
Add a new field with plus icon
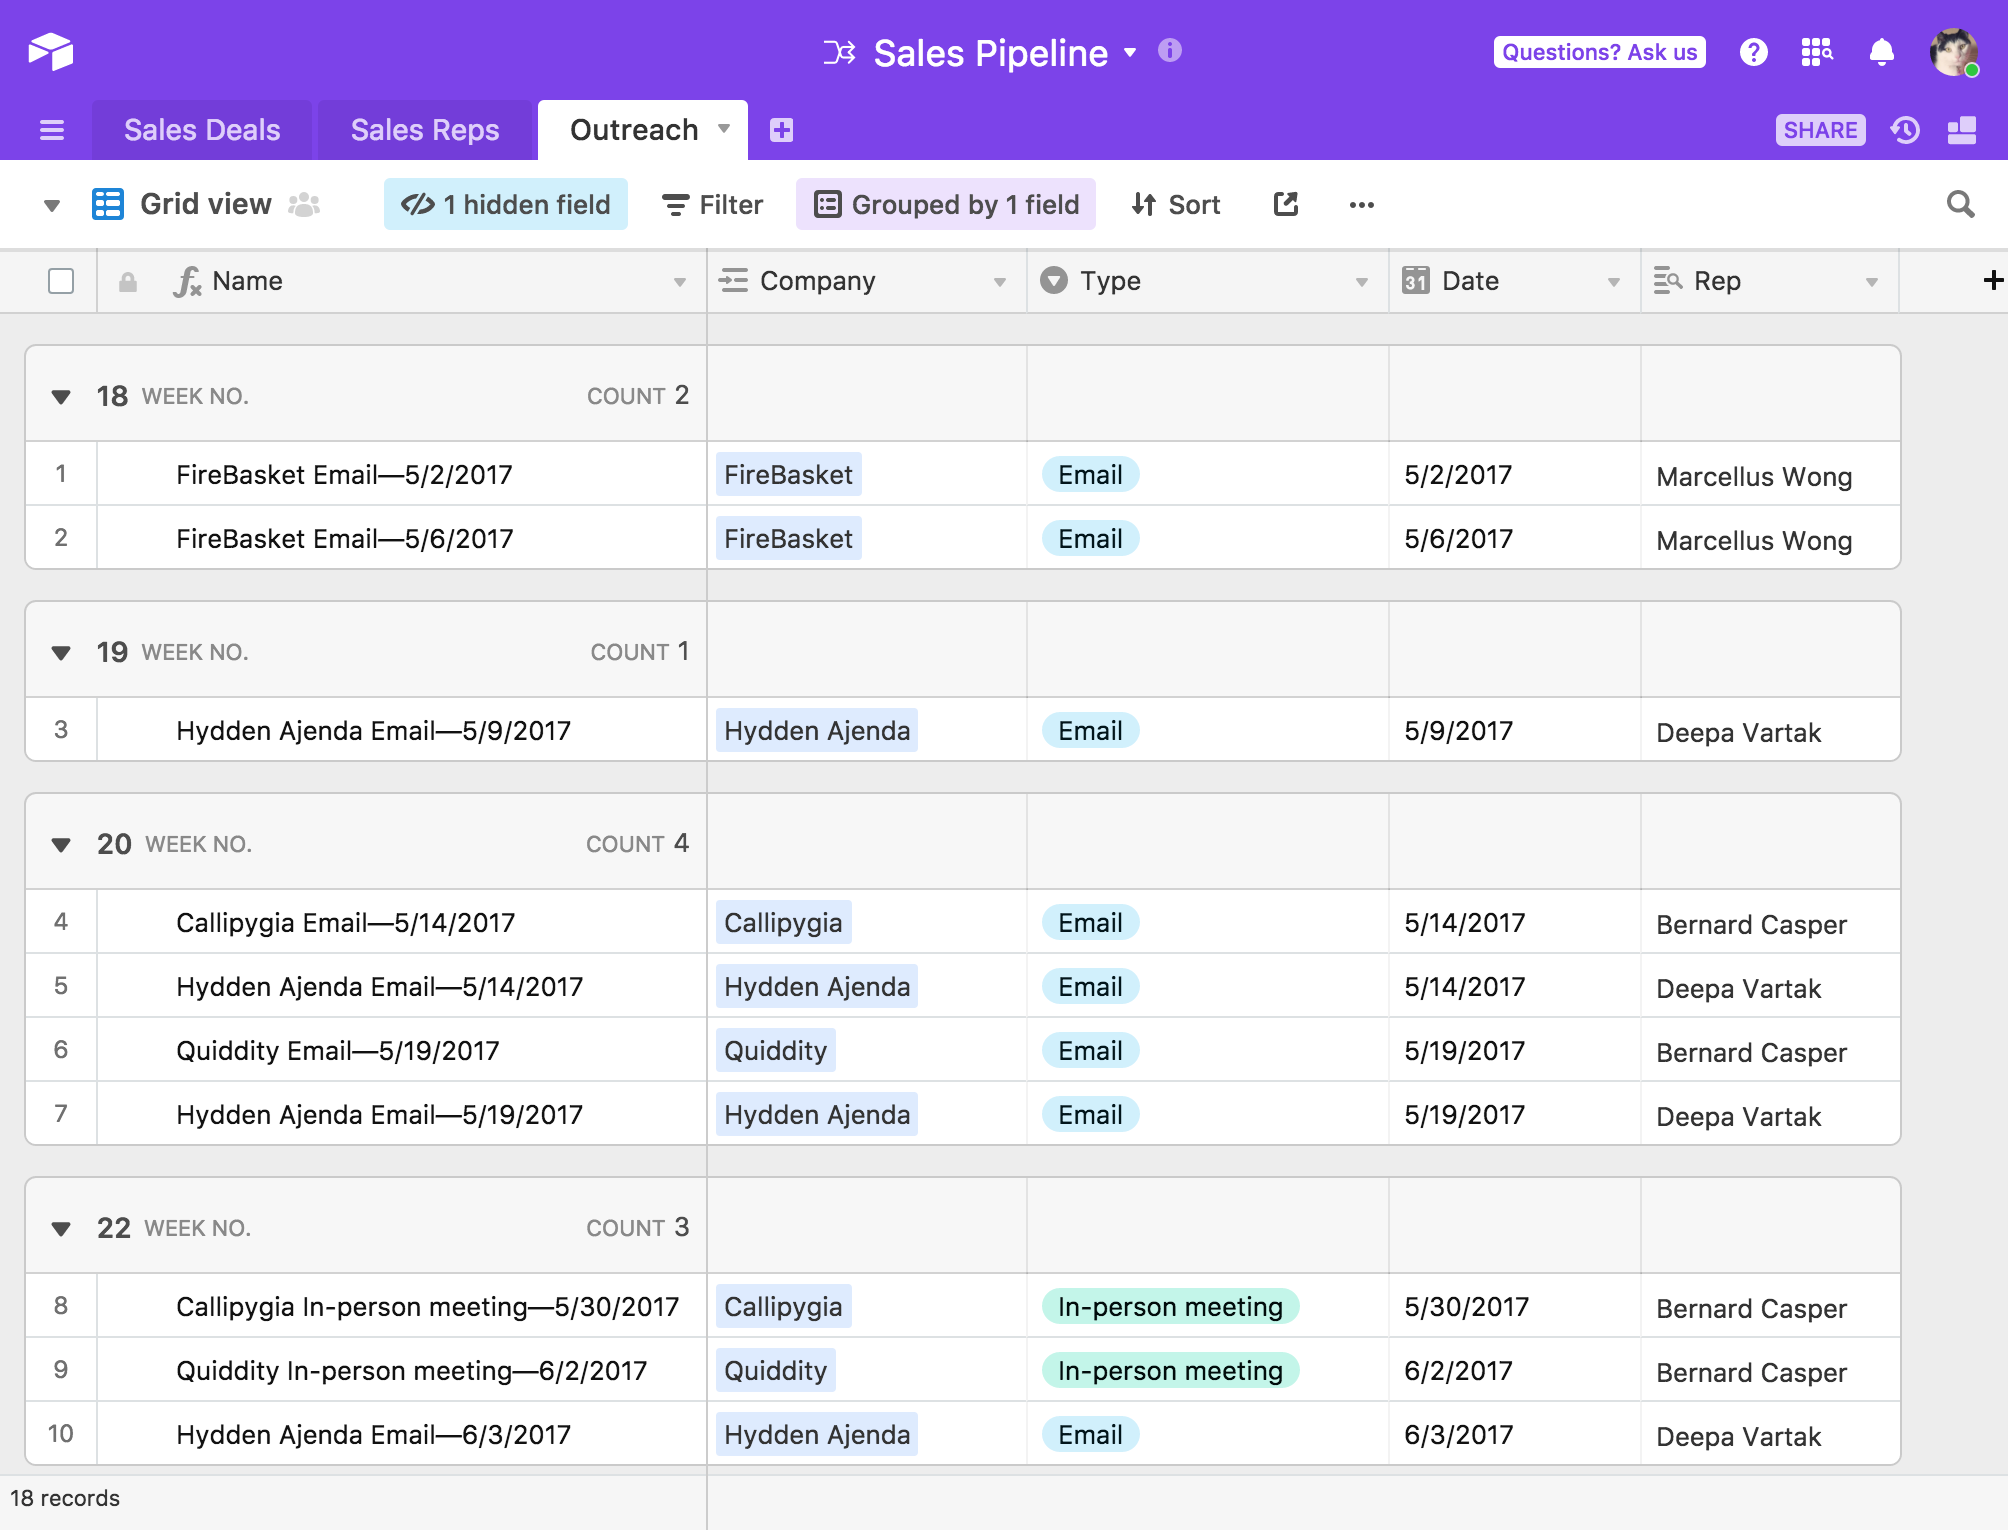point(1992,281)
